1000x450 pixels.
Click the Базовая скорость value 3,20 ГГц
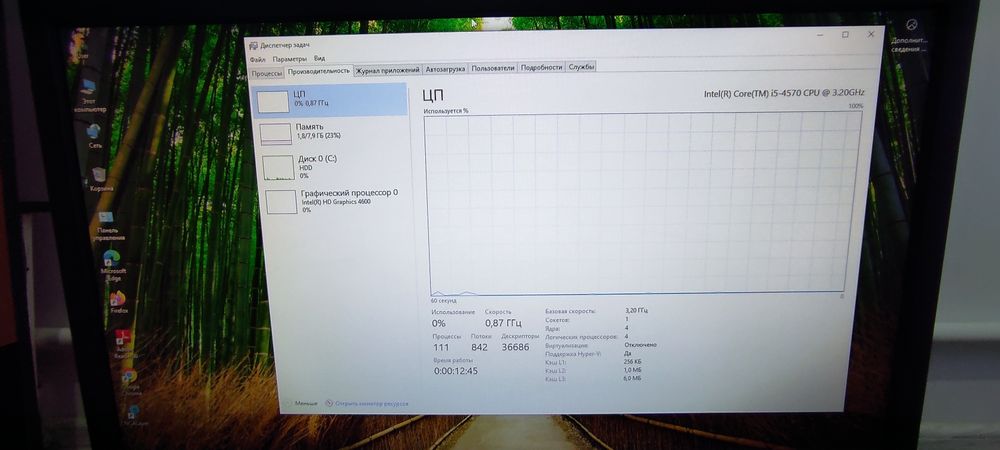click(636, 311)
